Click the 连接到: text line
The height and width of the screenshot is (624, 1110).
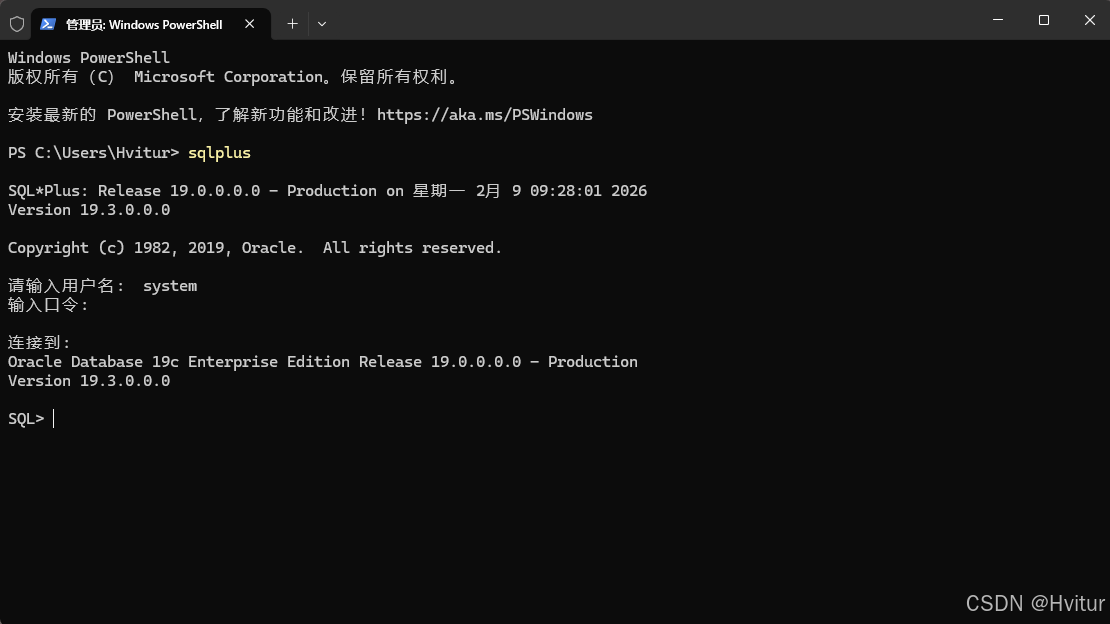[x=40, y=343]
